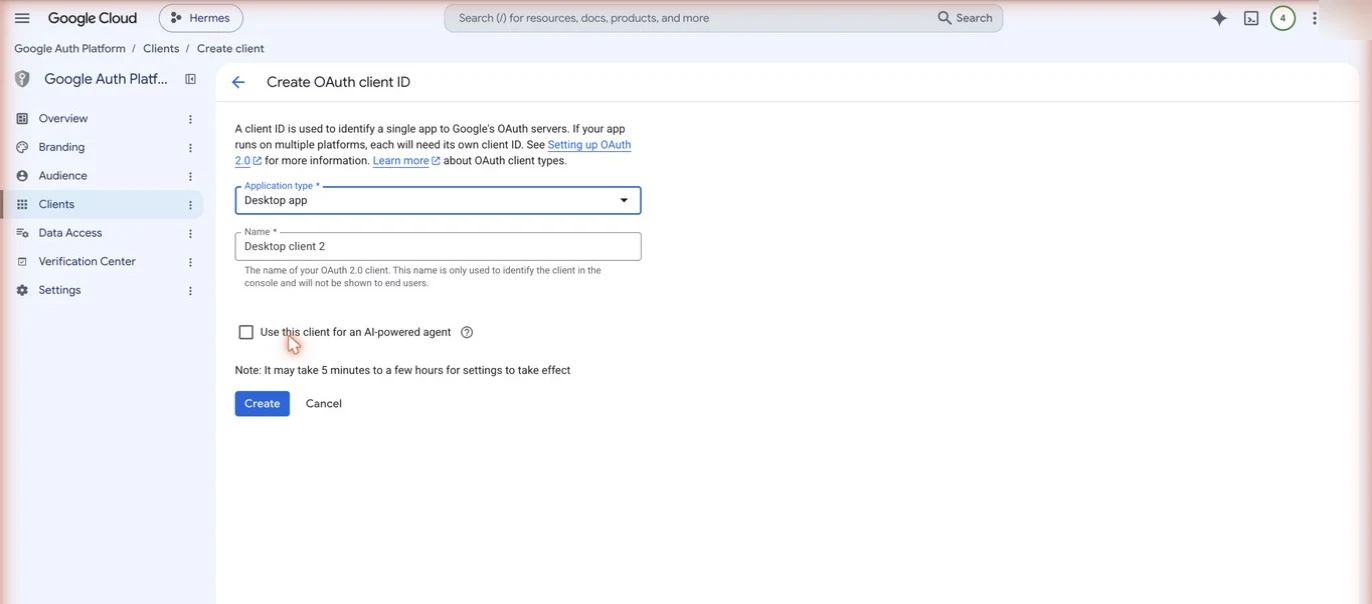Click the Verification Center icon in sidebar
This screenshot has width=1372, height=604.
point(22,262)
